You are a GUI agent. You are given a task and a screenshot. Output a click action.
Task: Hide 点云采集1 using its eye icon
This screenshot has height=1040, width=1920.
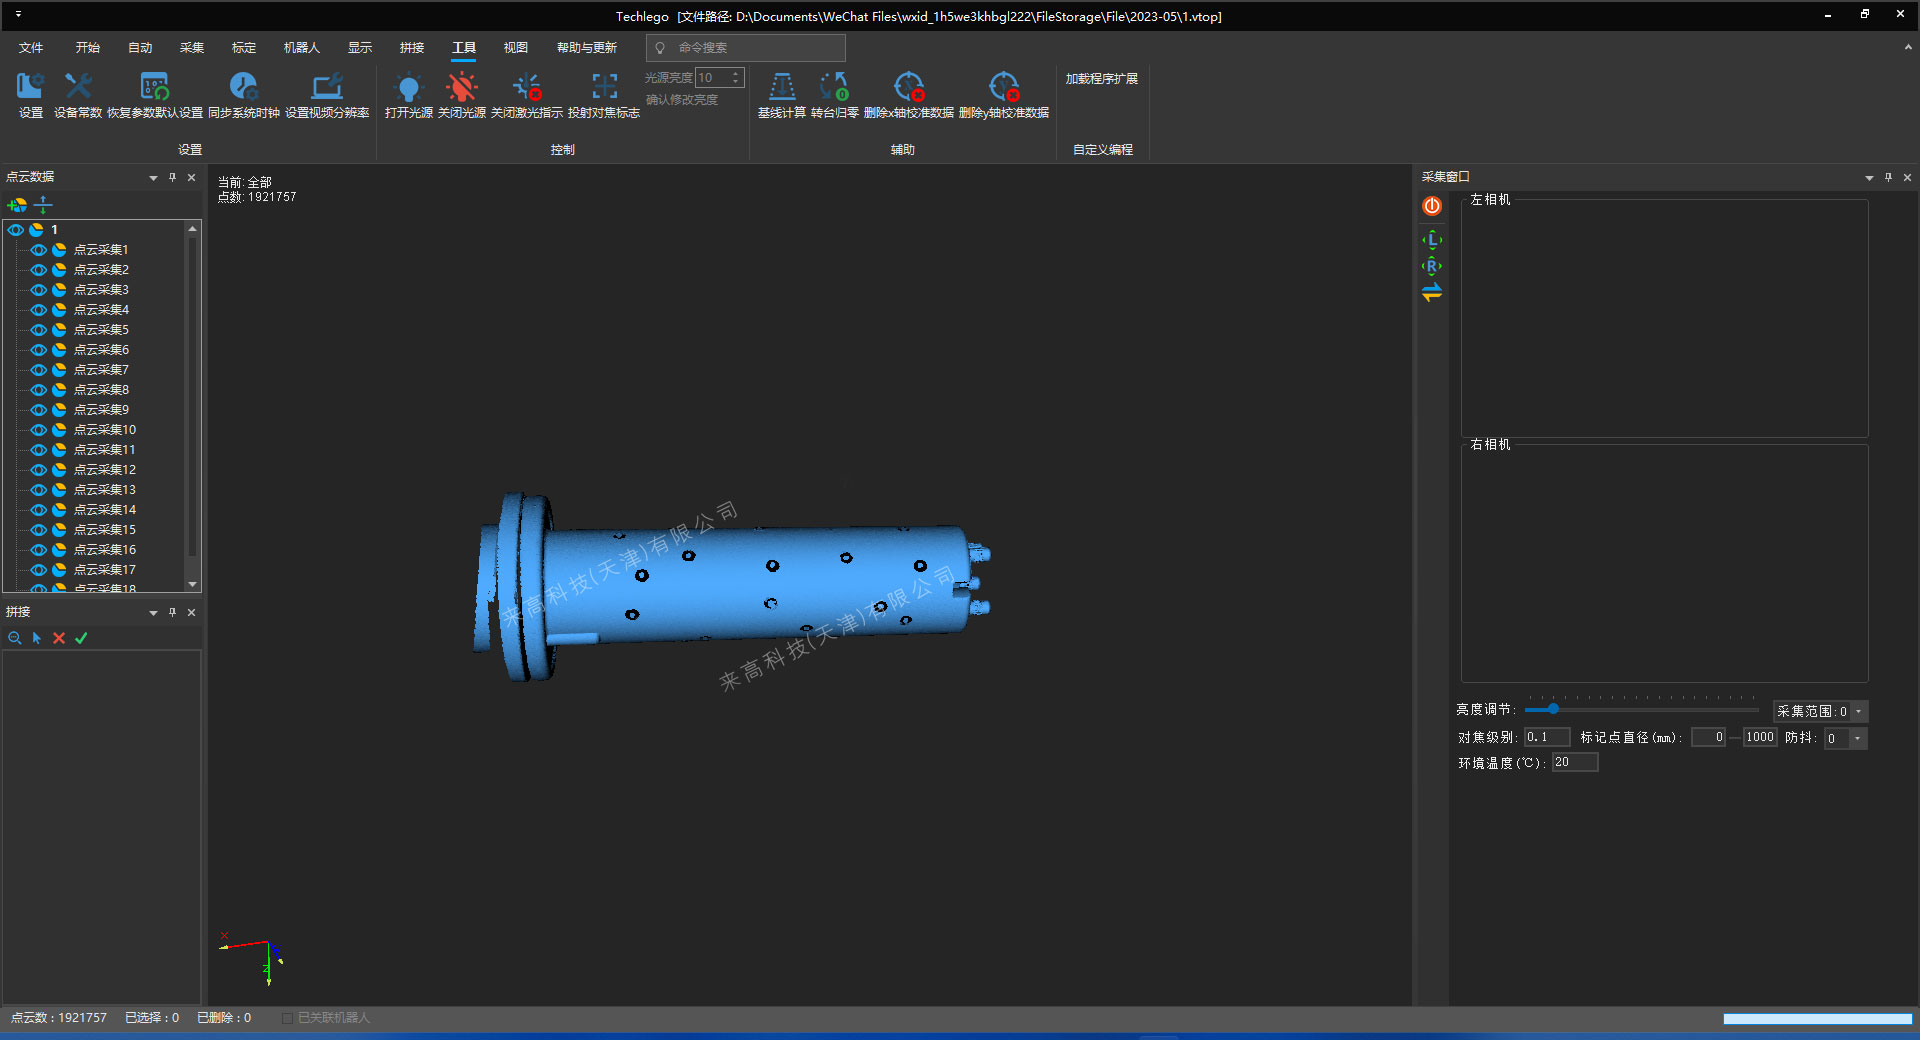pos(39,250)
